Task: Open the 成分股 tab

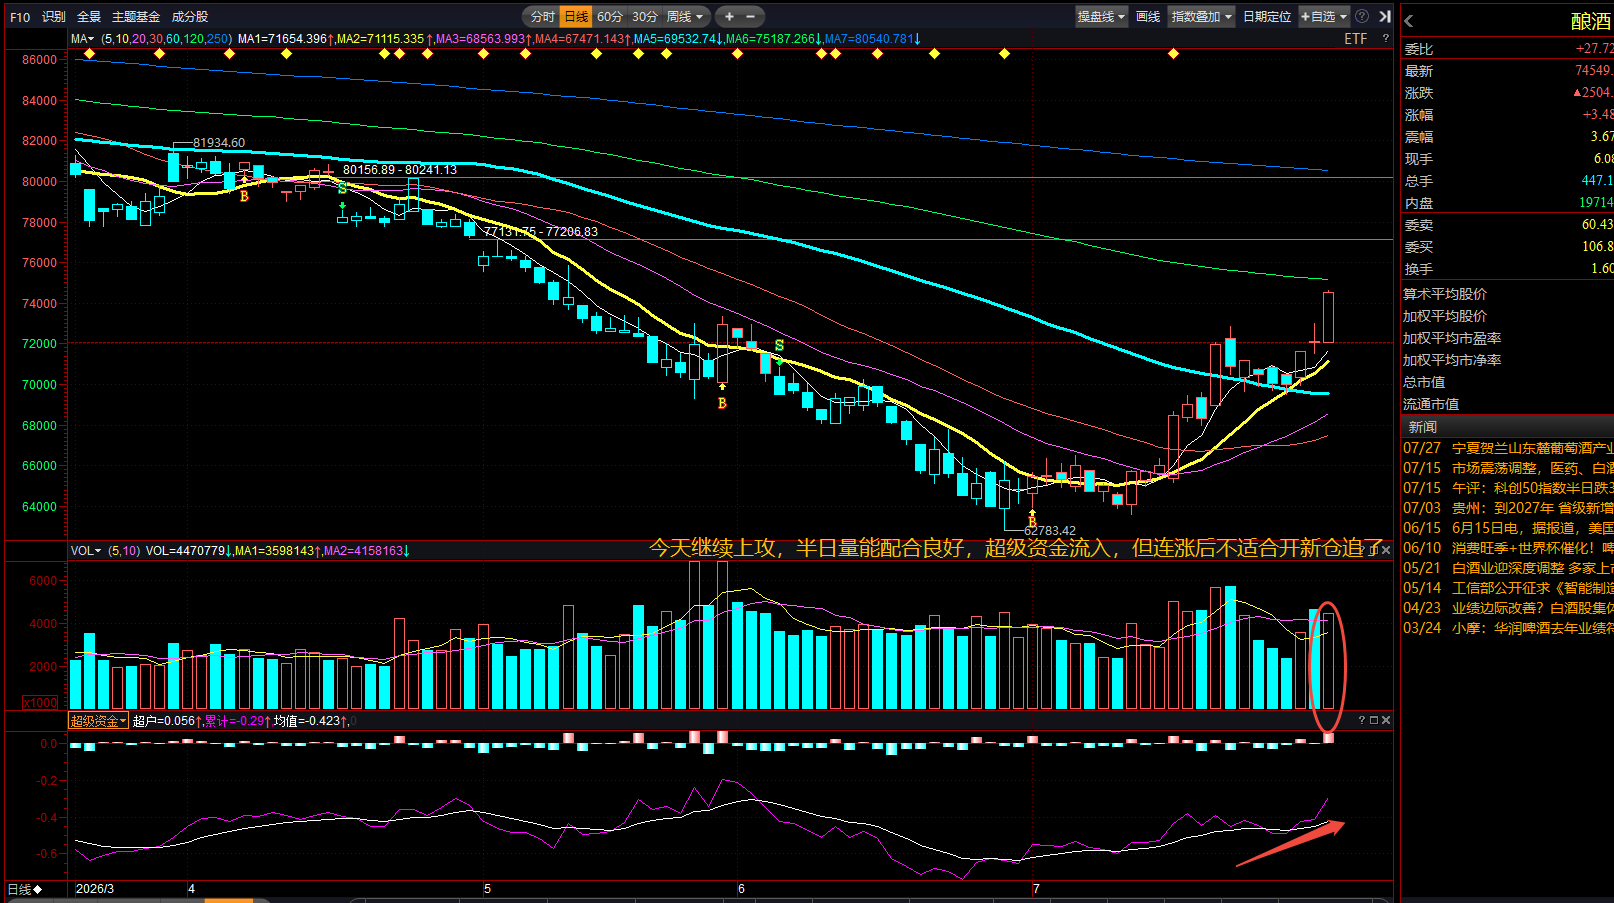Action: click(190, 16)
